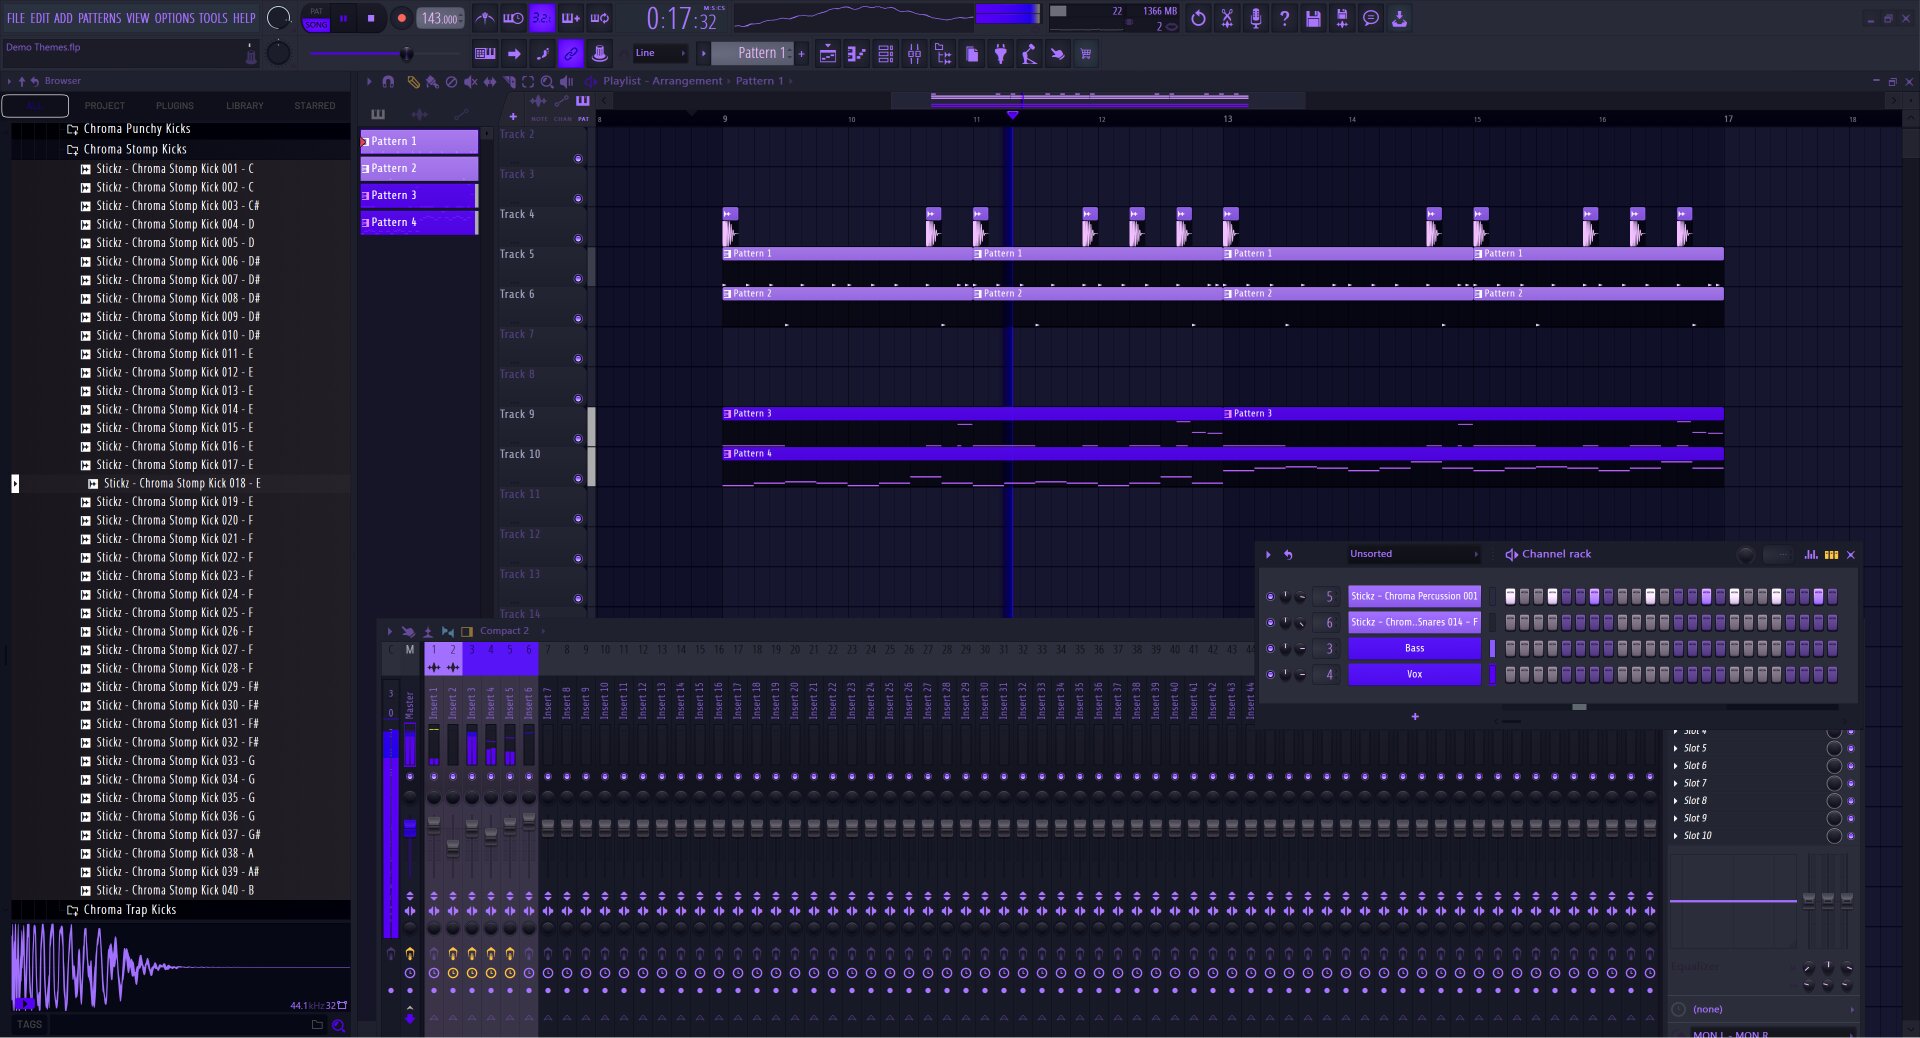The height and width of the screenshot is (1038, 1920).
Task: Mute the Bass channel with its green light
Action: point(1270,648)
